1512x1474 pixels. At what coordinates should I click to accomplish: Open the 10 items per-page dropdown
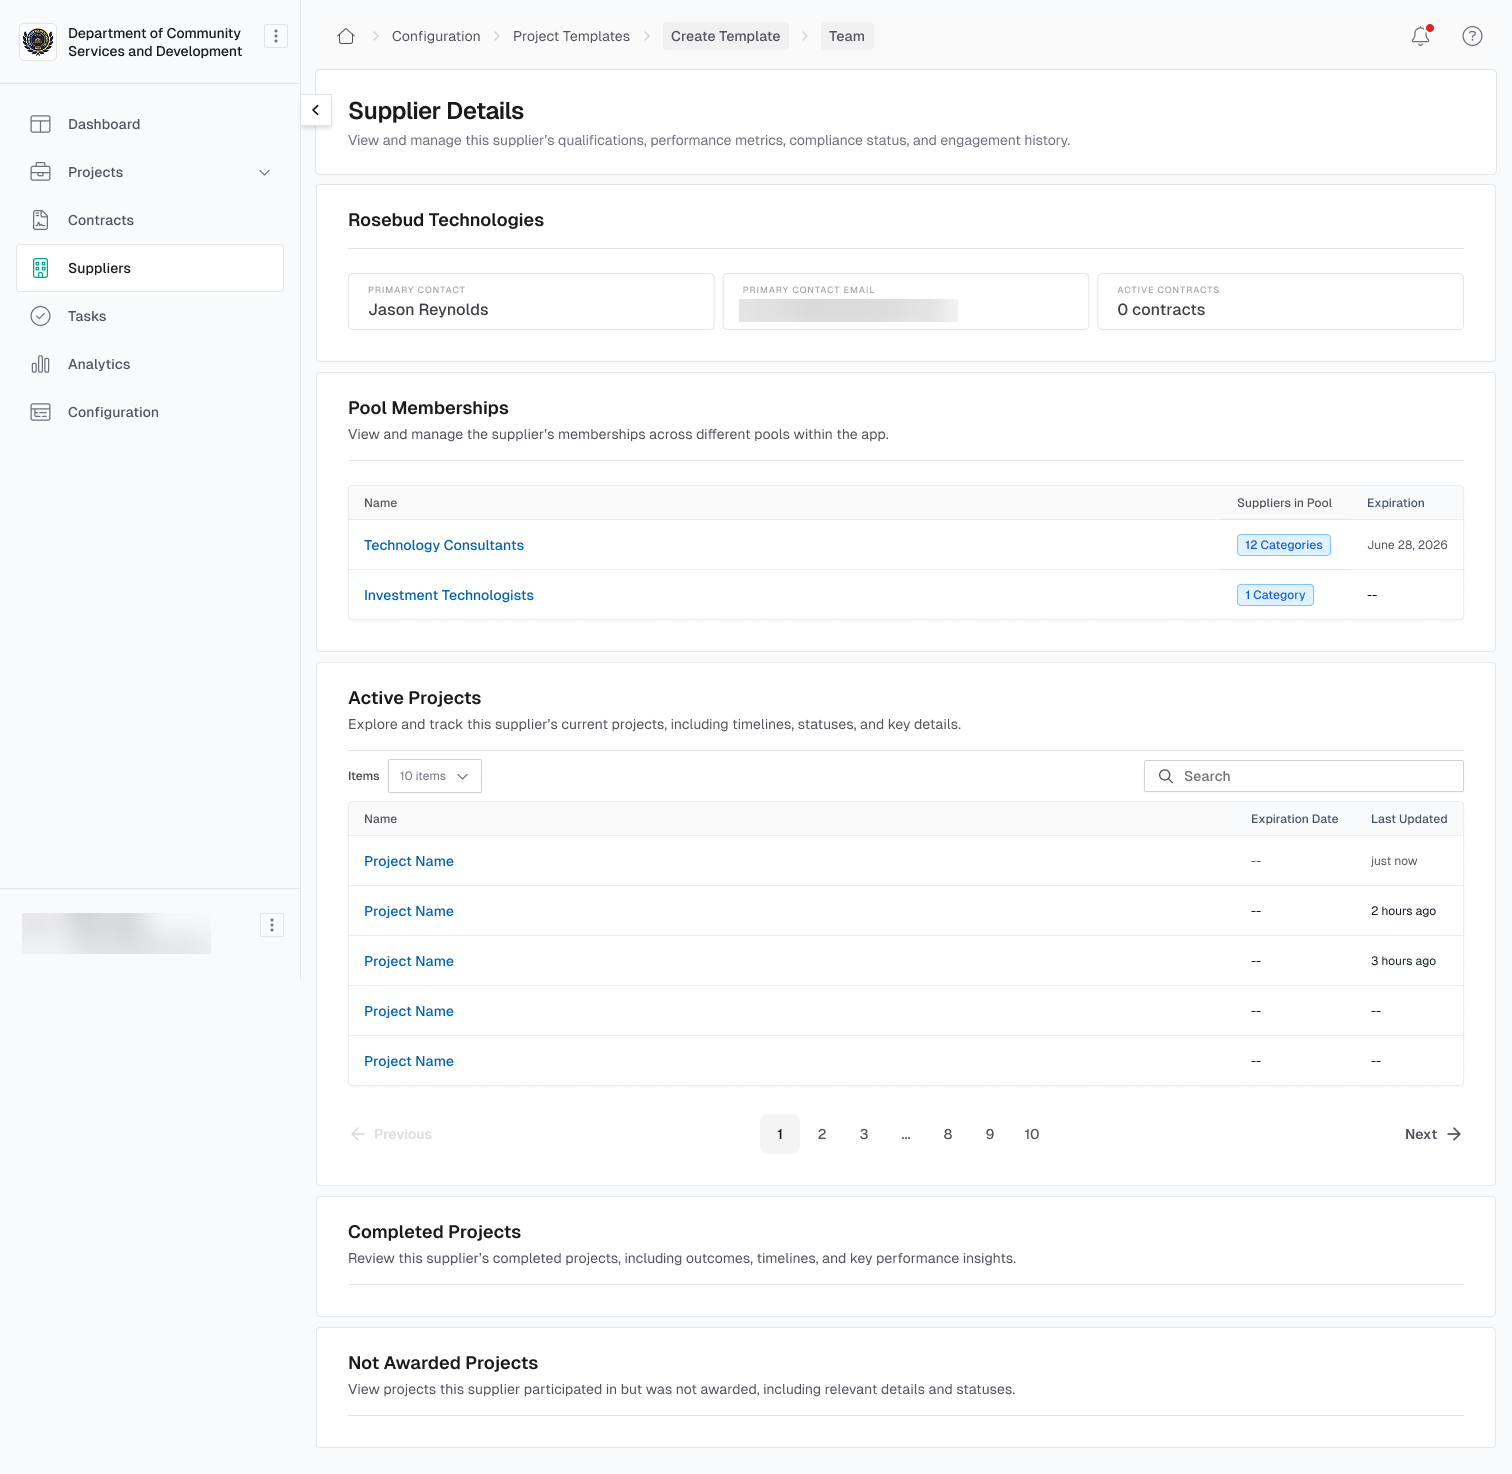point(434,776)
